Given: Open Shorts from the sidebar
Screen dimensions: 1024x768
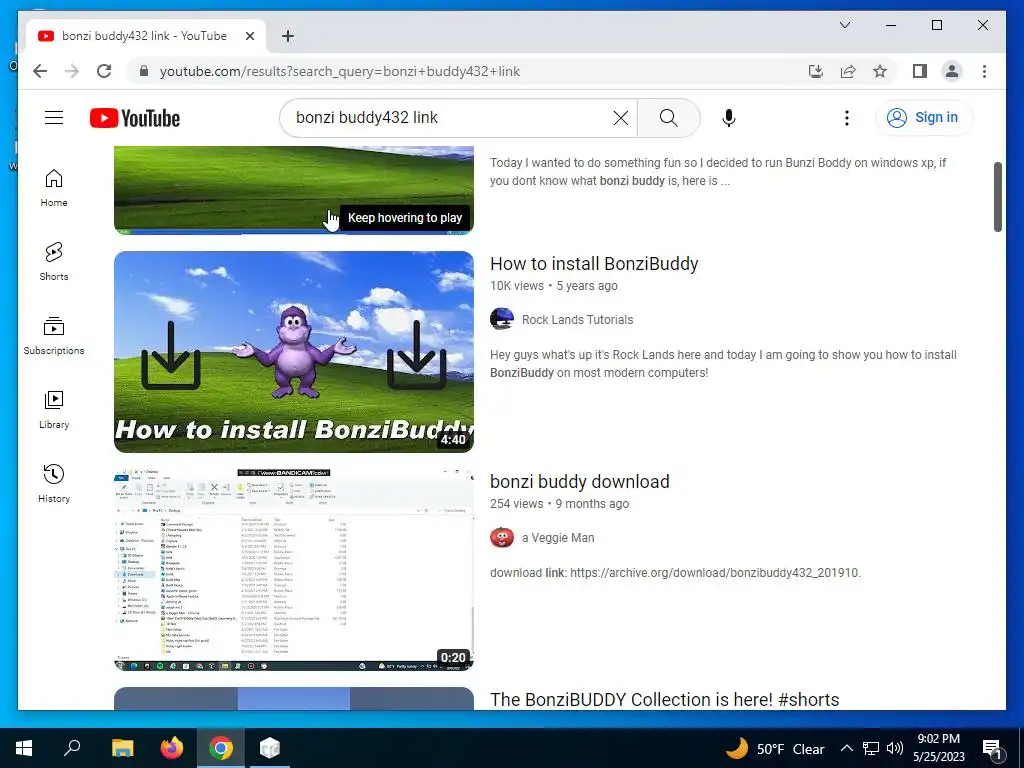Looking at the screenshot, I should [54, 262].
